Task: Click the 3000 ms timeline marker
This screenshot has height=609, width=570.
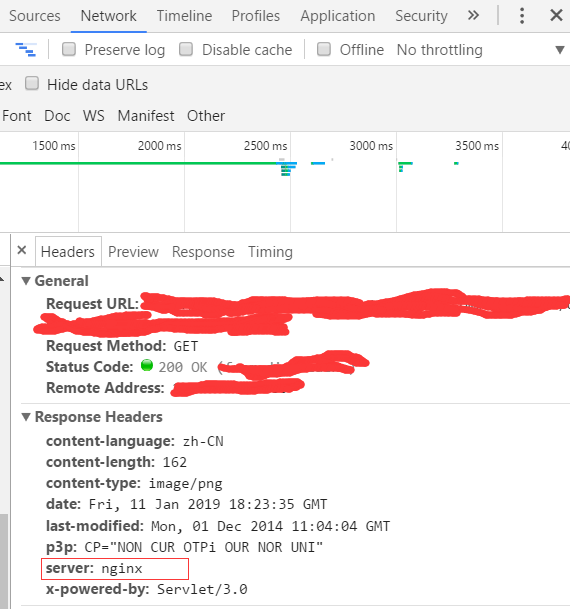Action: coord(371,146)
